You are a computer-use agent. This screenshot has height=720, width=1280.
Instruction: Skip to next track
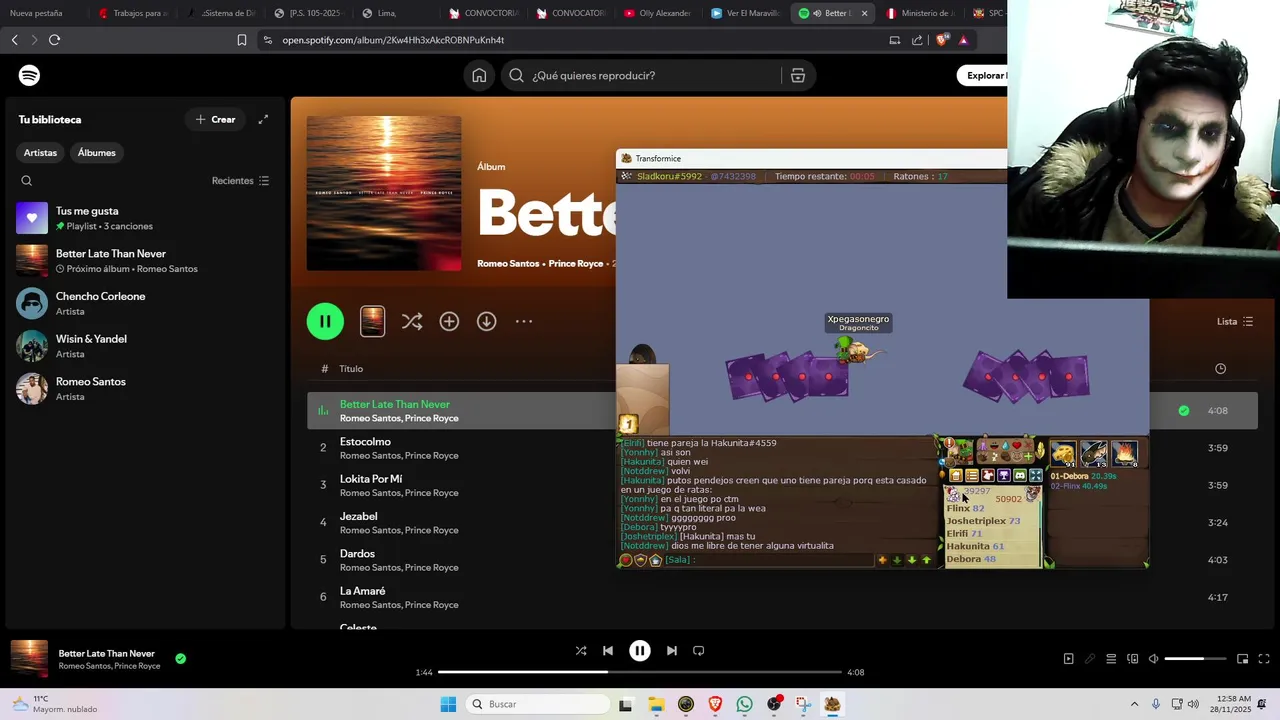[x=672, y=650]
